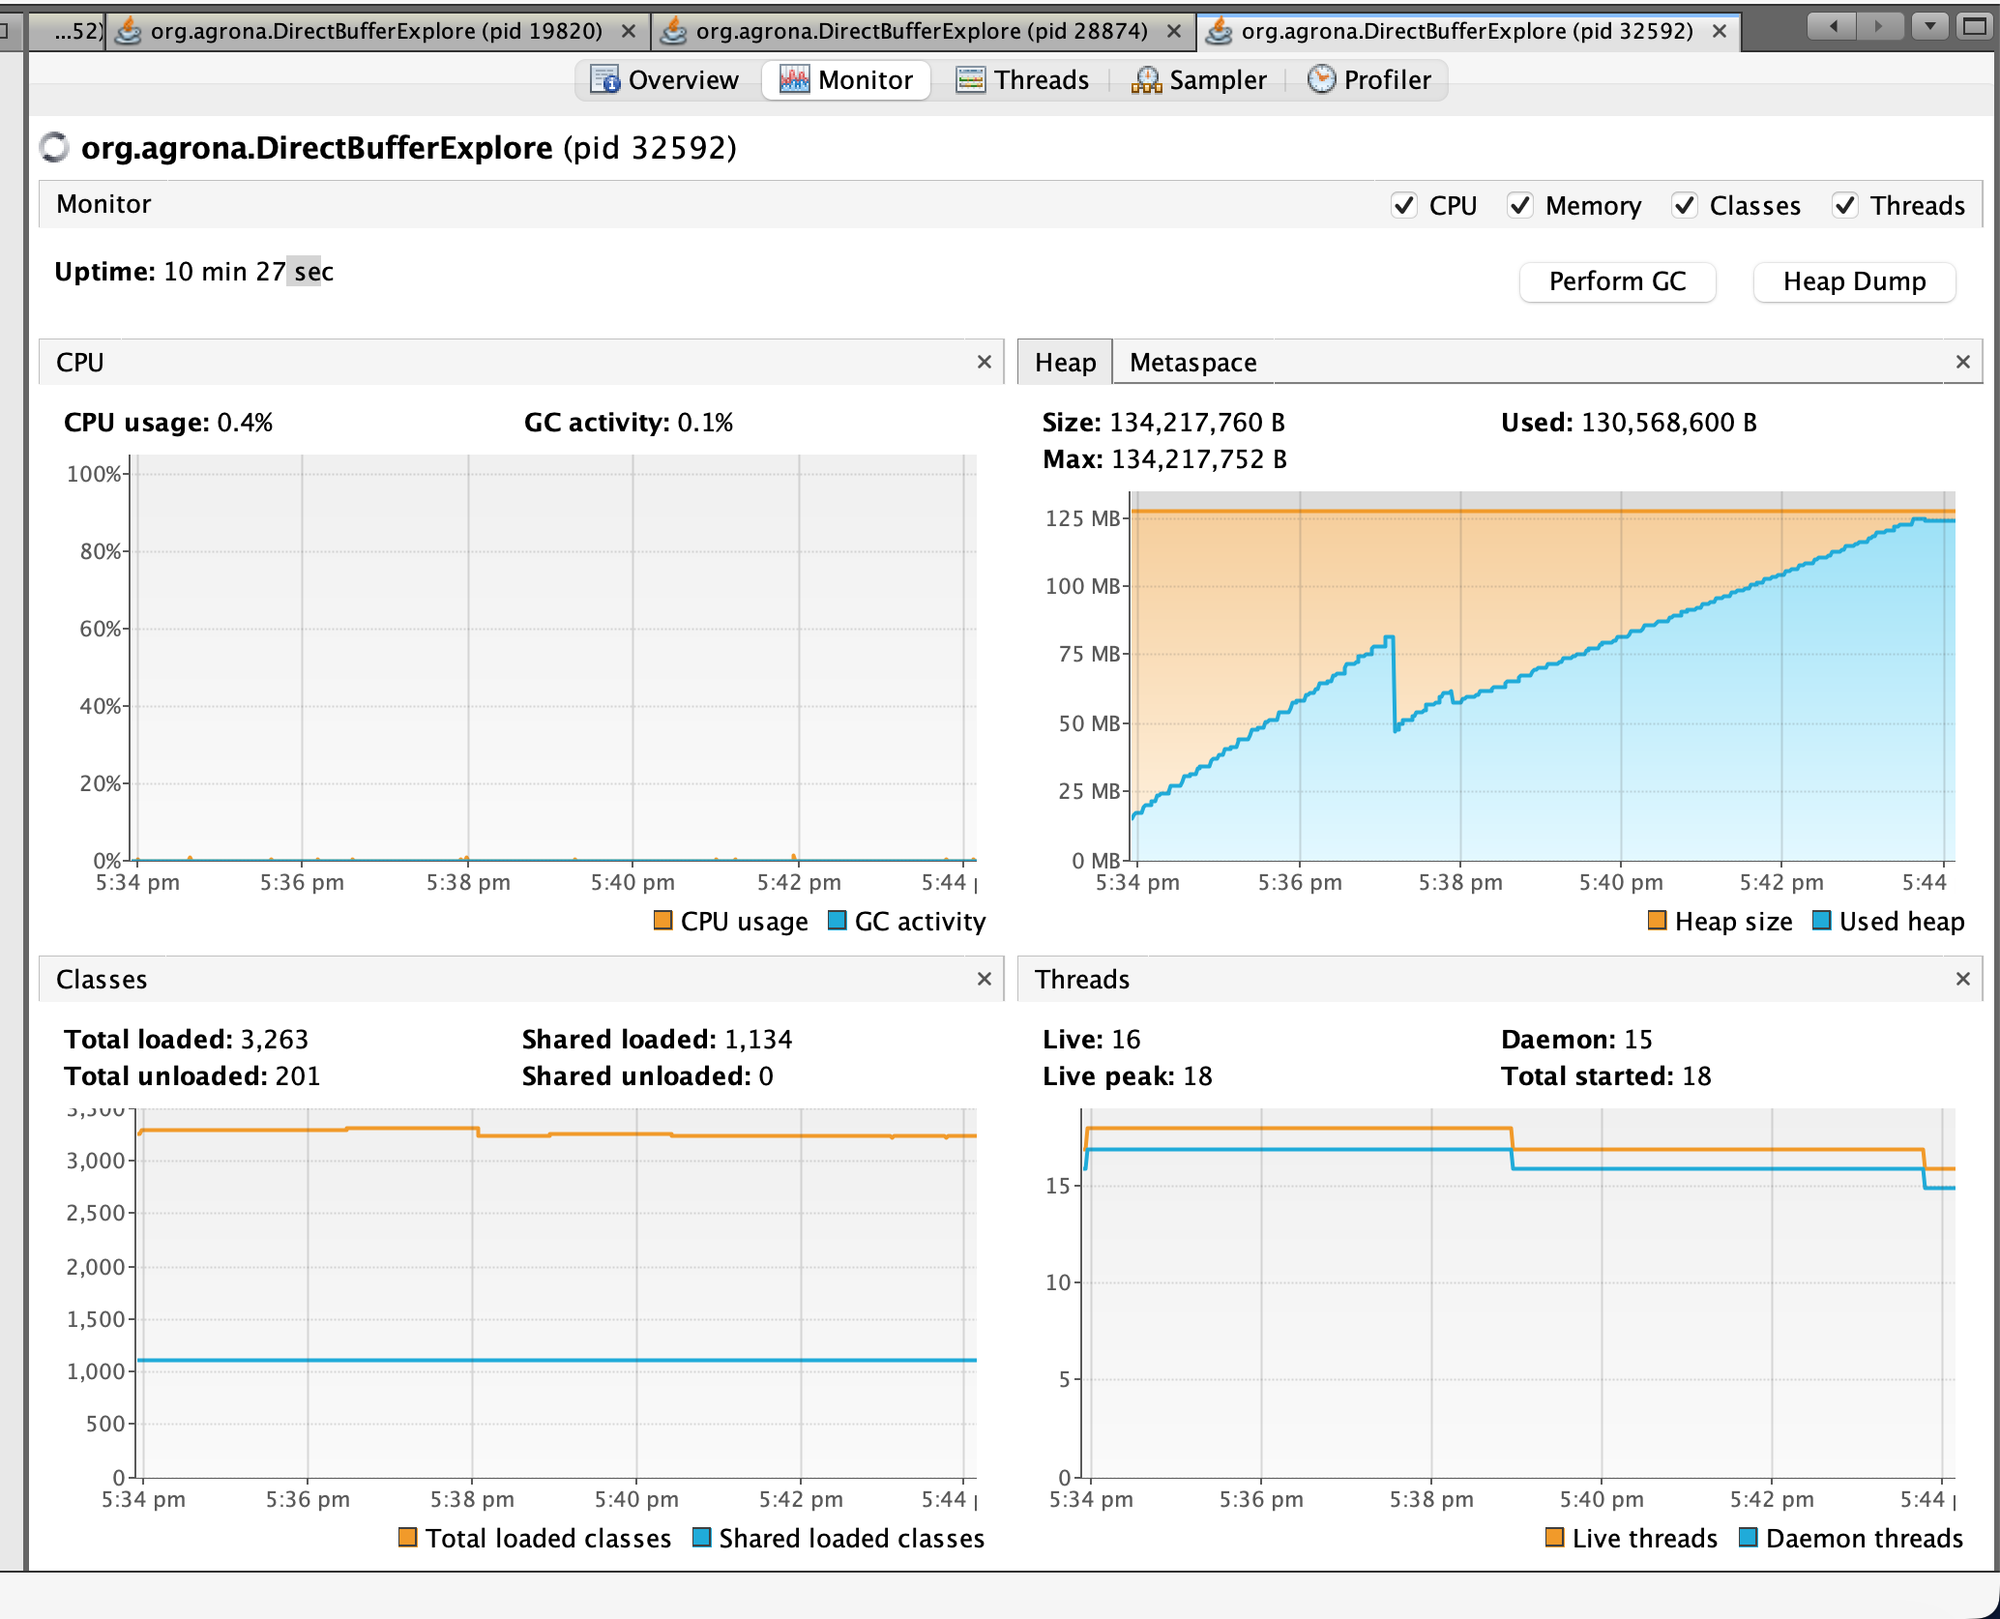Select the pid 32592 document tab

pos(1467,31)
